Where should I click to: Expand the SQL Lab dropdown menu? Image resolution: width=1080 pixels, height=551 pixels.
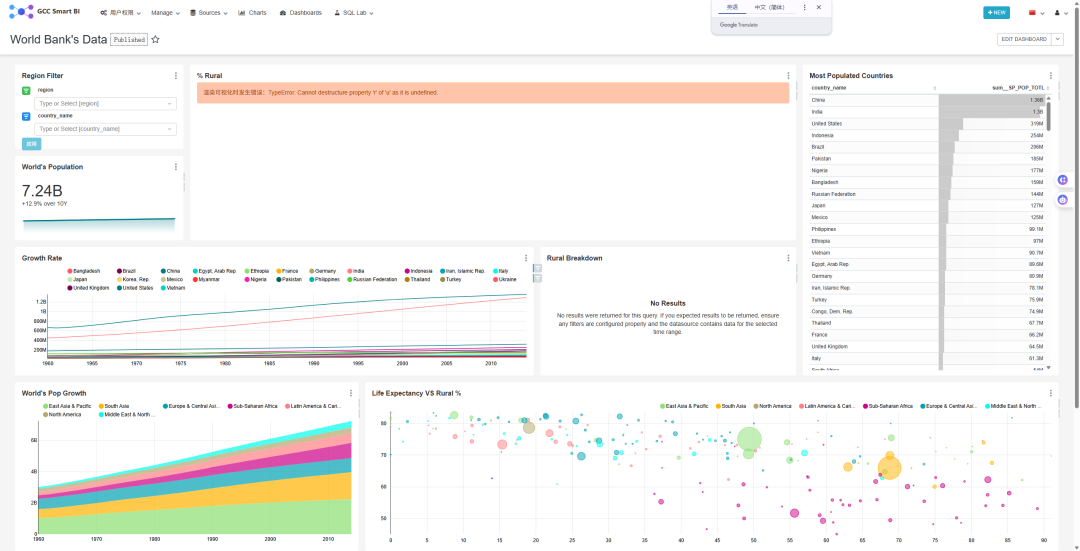point(353,12)
